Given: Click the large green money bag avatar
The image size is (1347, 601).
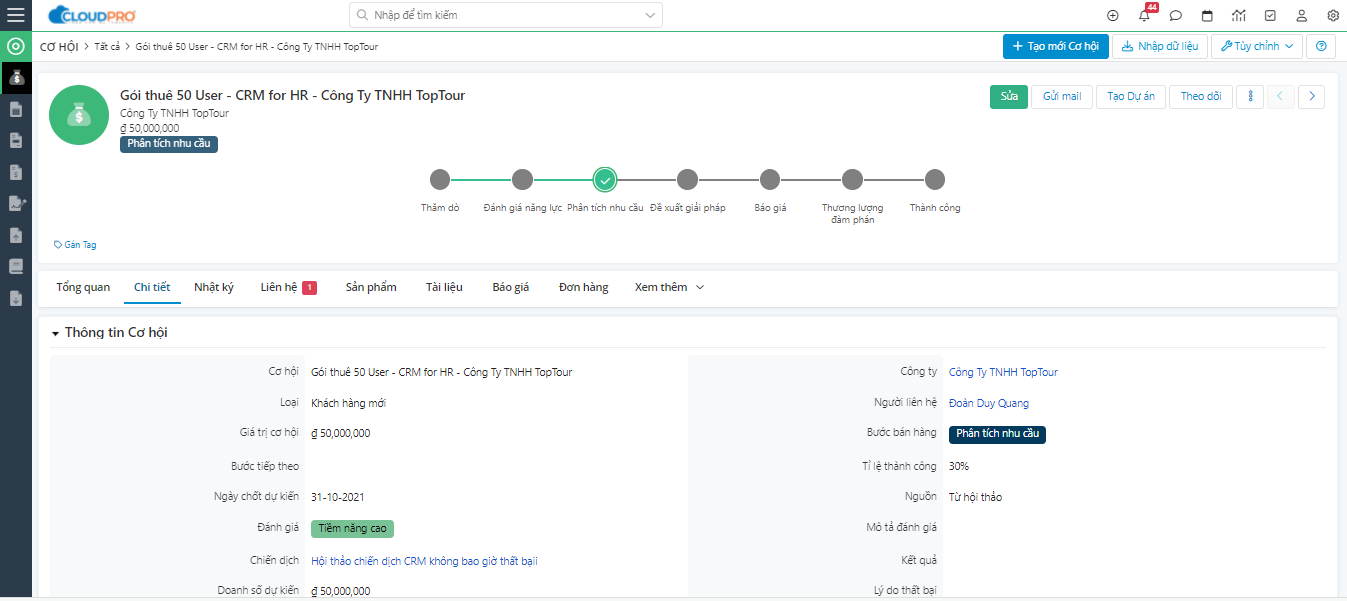Looking at the screenshot, I should [79, 115].
